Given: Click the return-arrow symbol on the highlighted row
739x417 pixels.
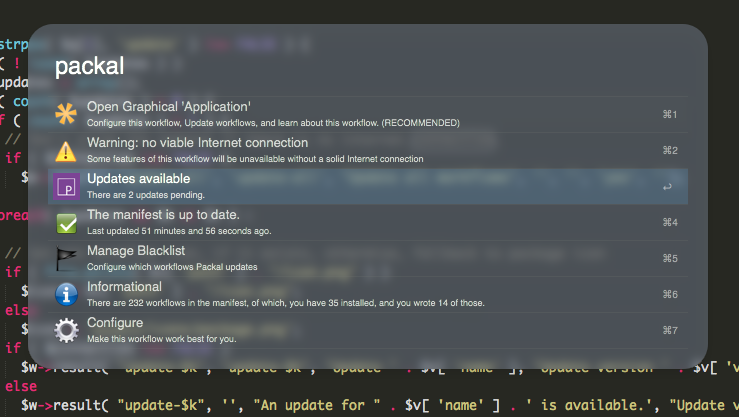Looking at the screenshot, I should click(667, 186).
